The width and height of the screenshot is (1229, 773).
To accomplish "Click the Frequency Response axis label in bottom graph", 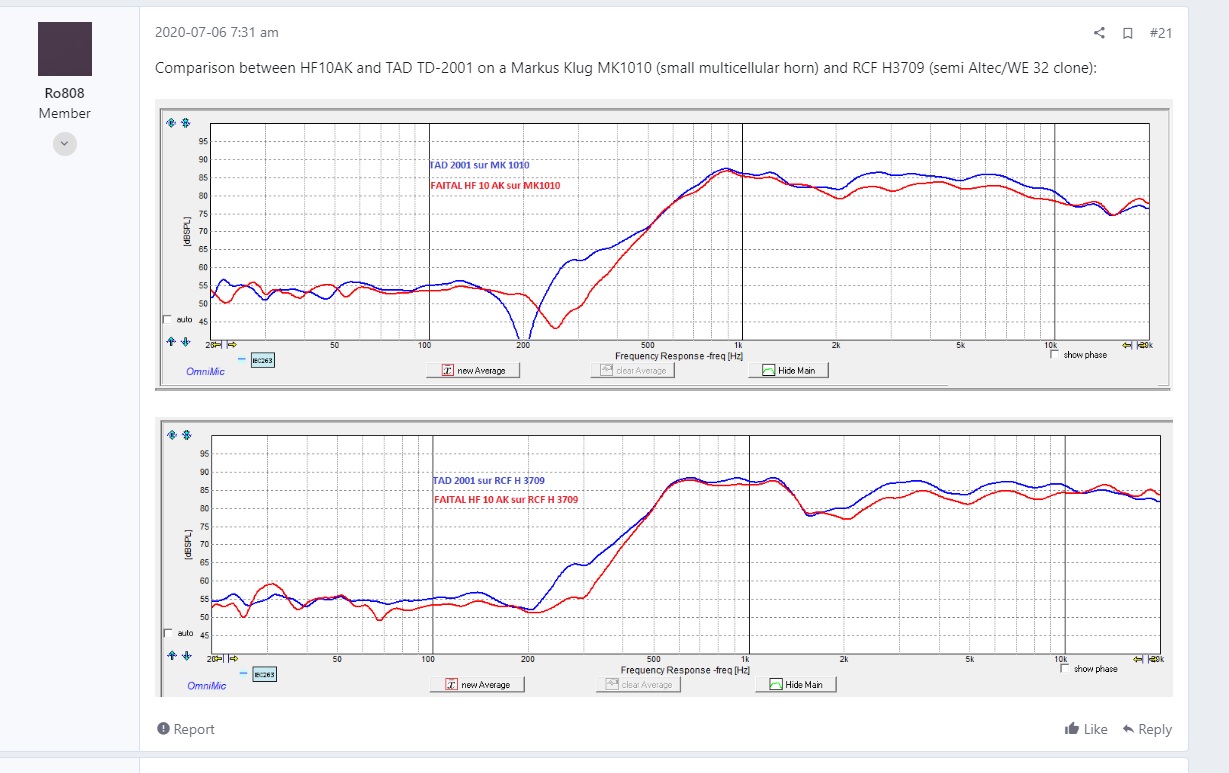I will (685, 670).
